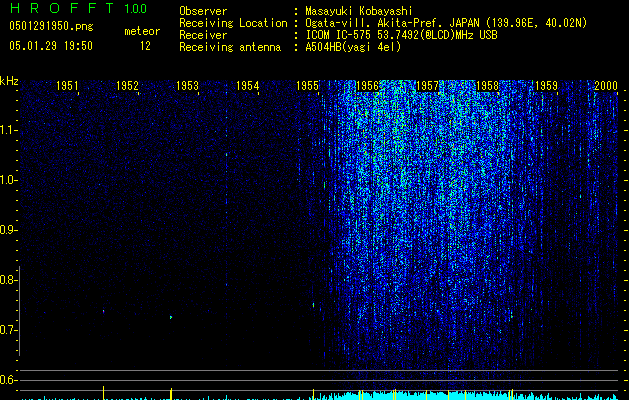Click the 0.8 kHz axis label
Screen dimensions: 629x400
tap(8, 280)
